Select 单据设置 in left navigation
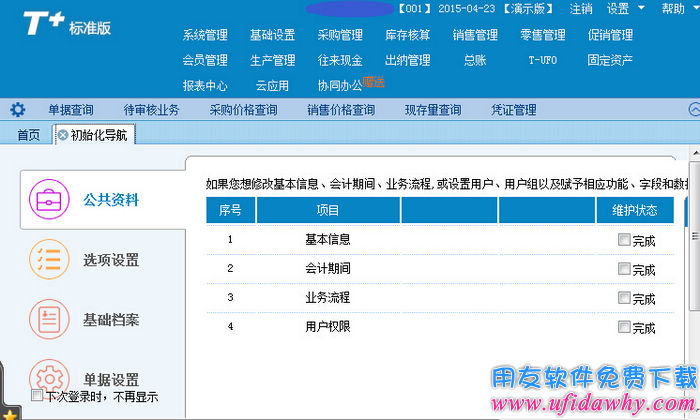 click(111, 380)
